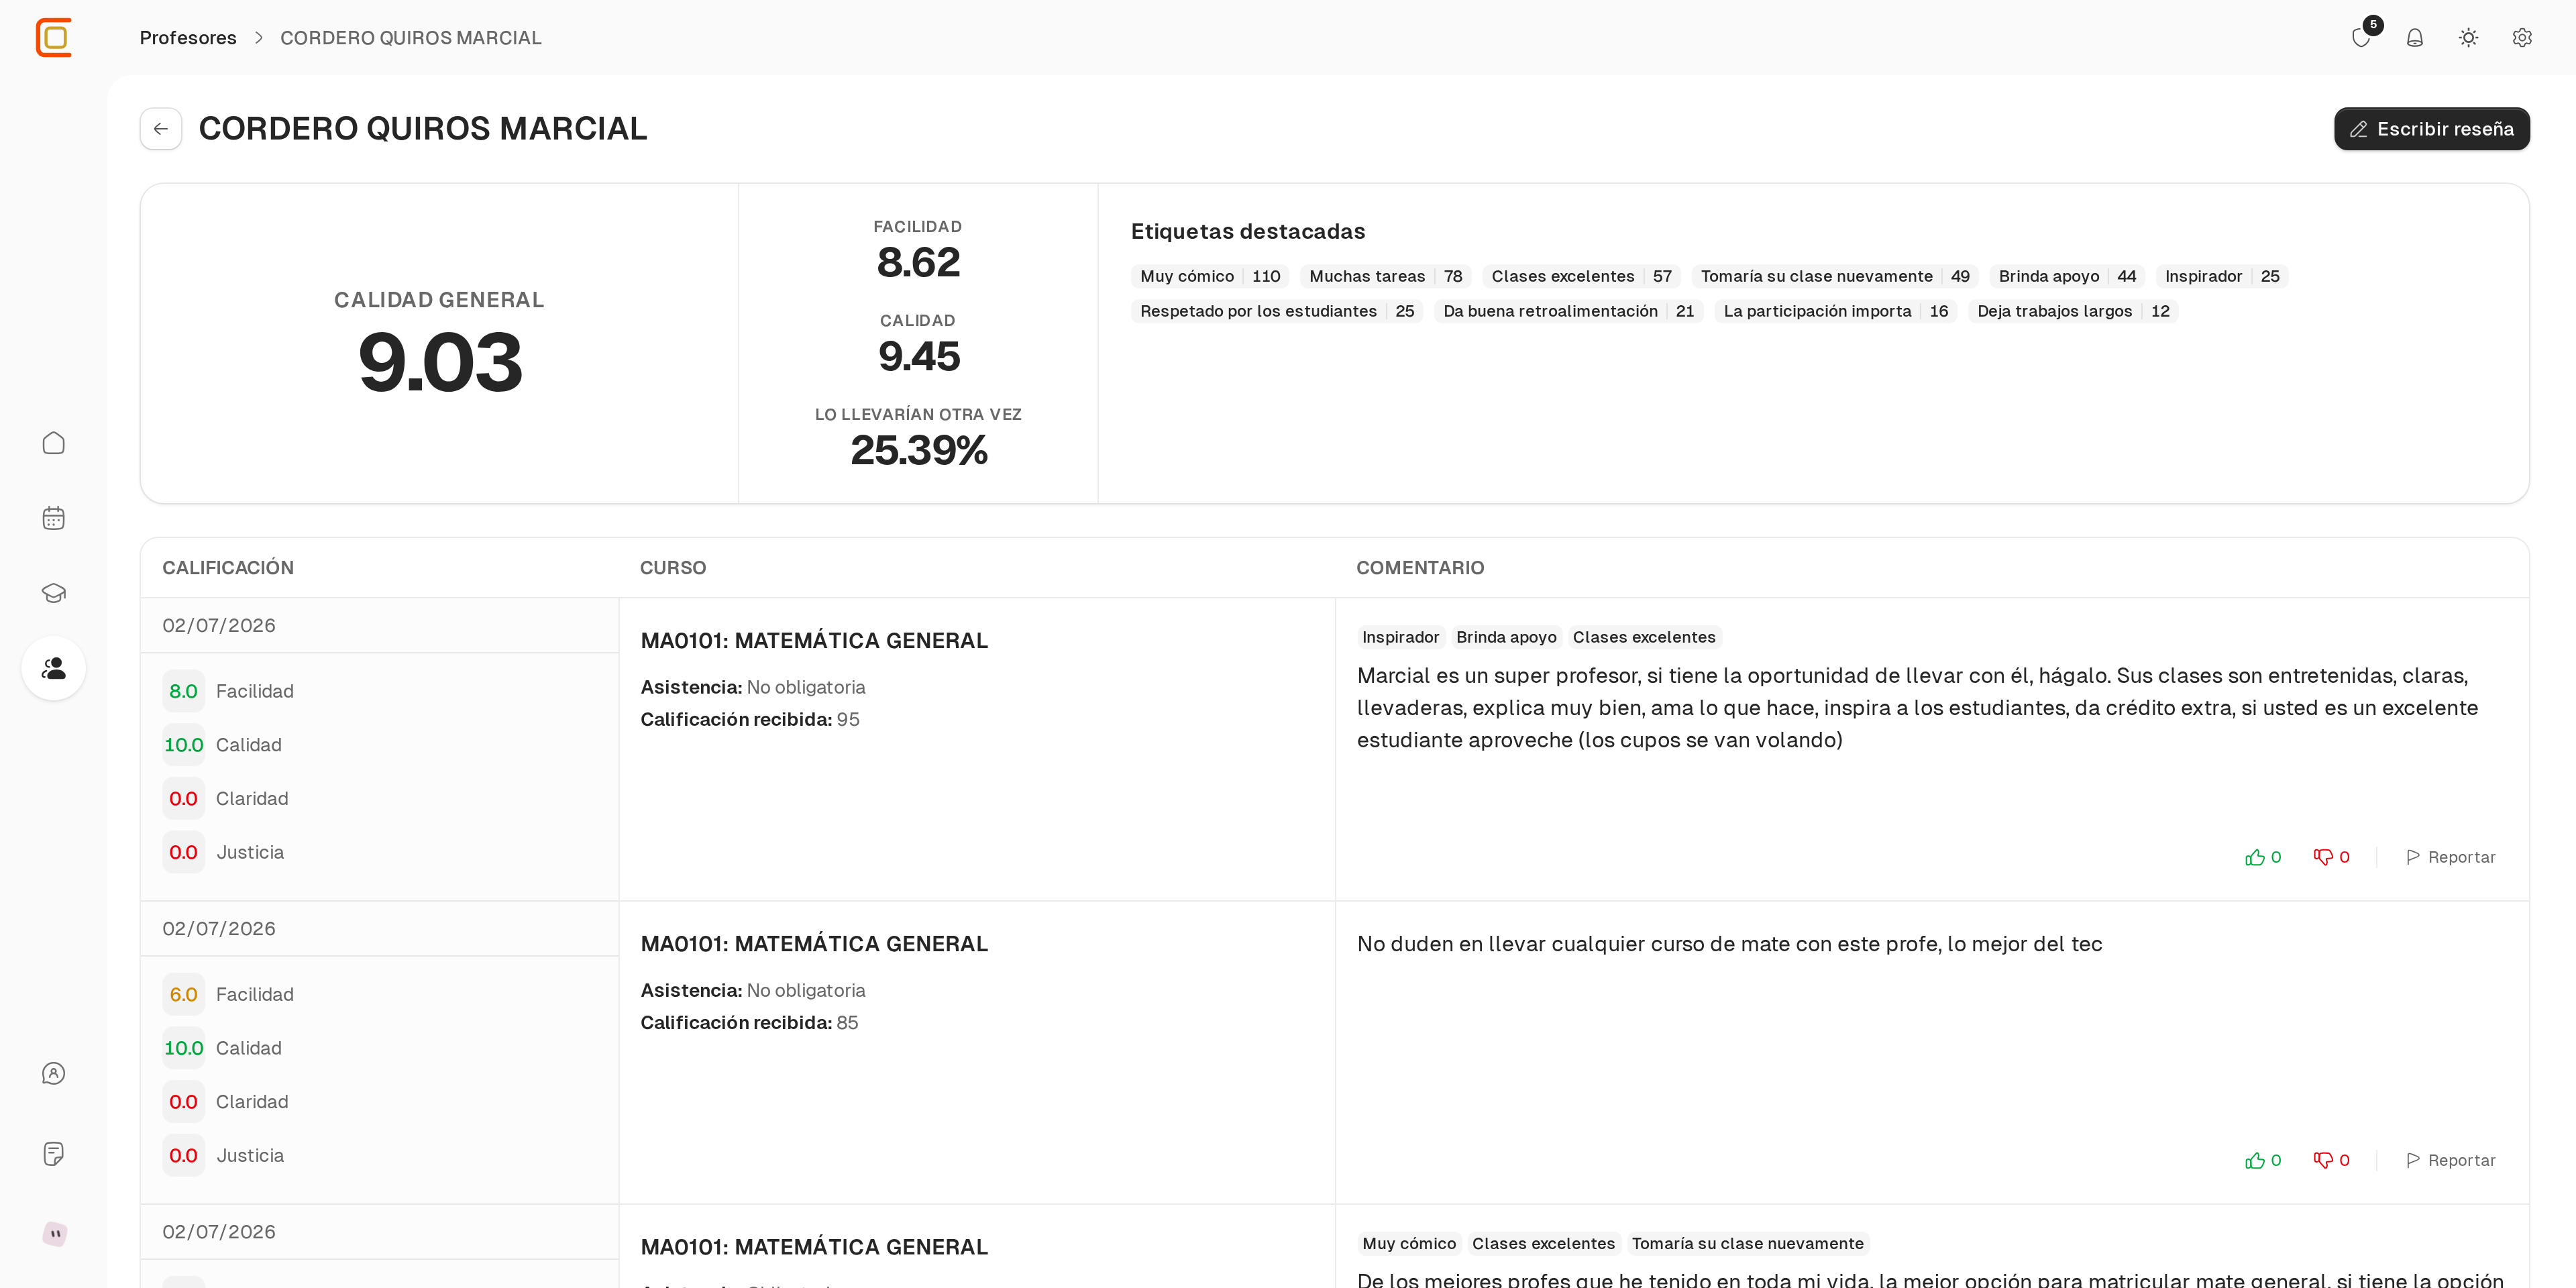Click the 'Clases excelentes 57' featured tag
Viewport: 2576px width, 1288px height.
(x=1581, y=276)
